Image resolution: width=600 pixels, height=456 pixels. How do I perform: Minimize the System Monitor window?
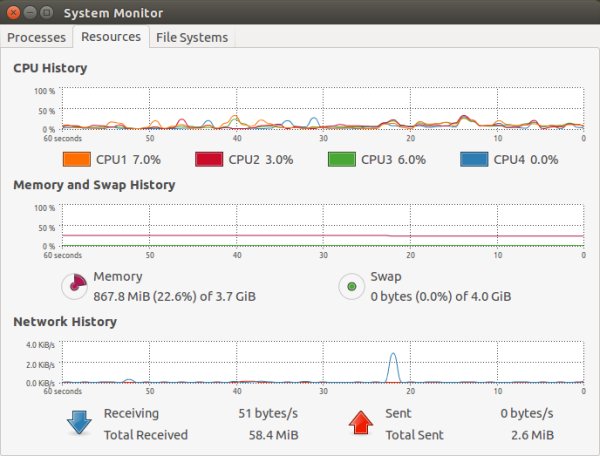click(30, 11)
